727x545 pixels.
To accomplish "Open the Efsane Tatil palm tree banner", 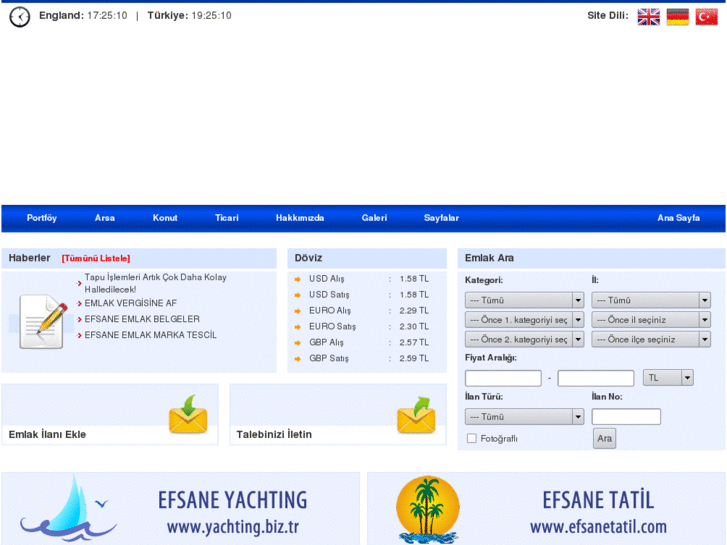I will point(545,509).
